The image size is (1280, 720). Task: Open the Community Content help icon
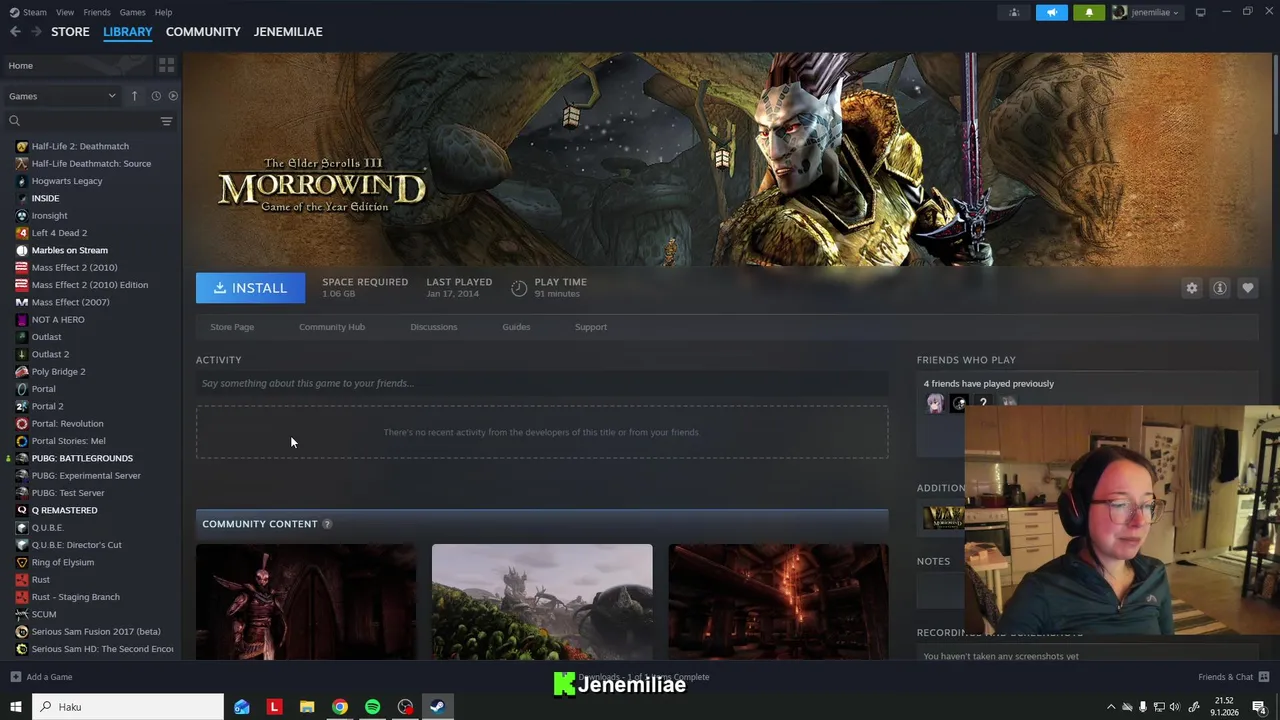coord(327,524)
